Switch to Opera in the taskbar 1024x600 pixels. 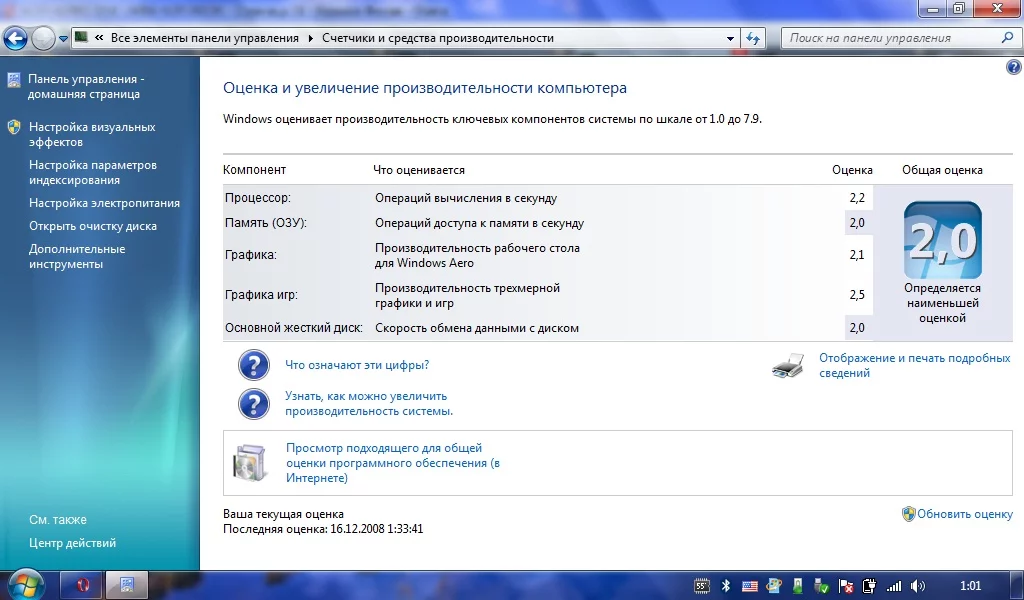82,585
